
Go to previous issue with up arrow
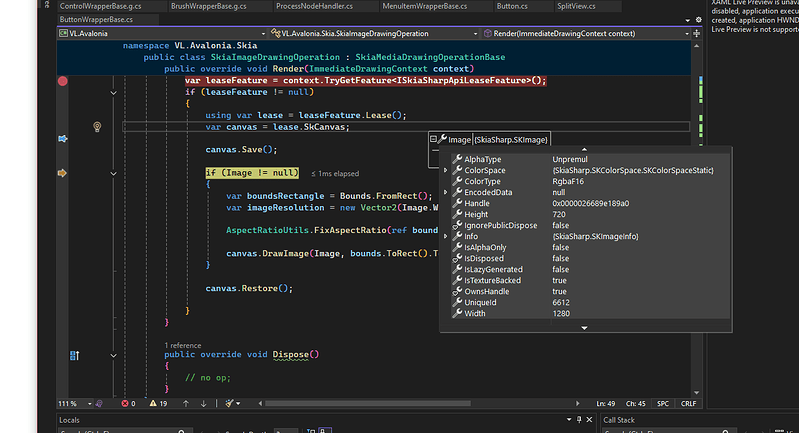186,403
